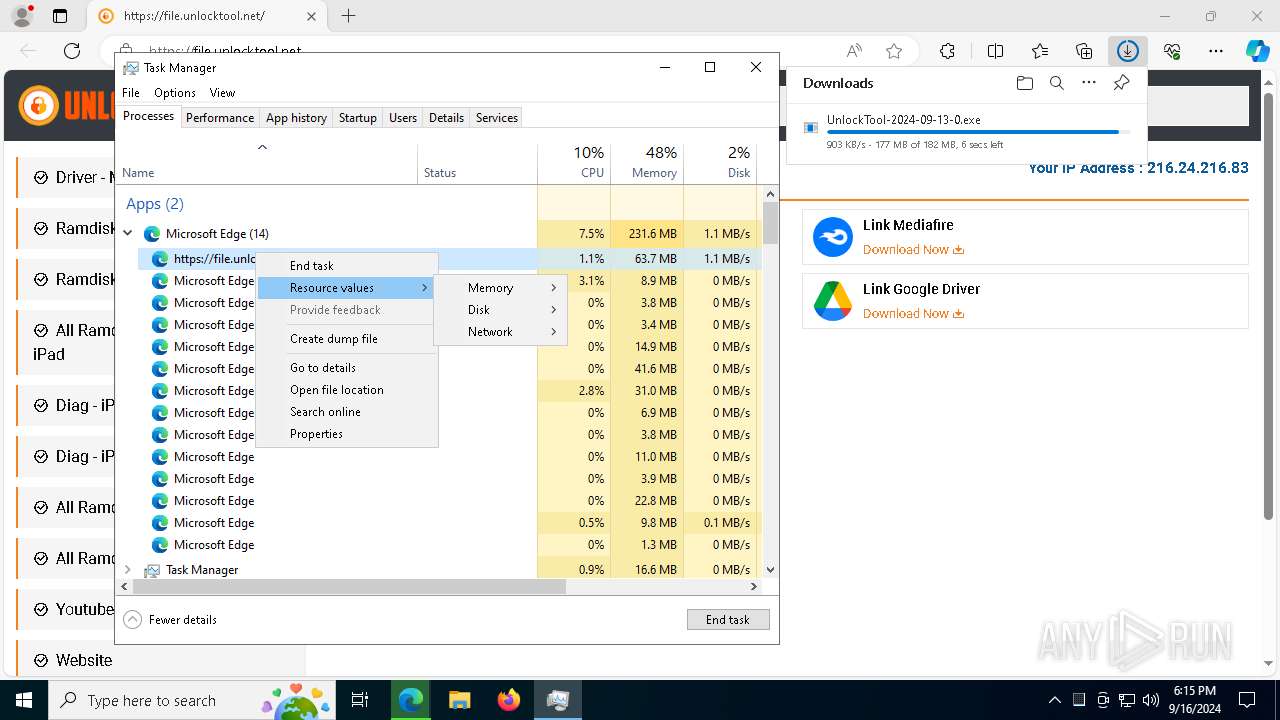This screenshot has height=720, width=1280.
Task: Select Resource values menu entry
Action: [x=347, y=288]
